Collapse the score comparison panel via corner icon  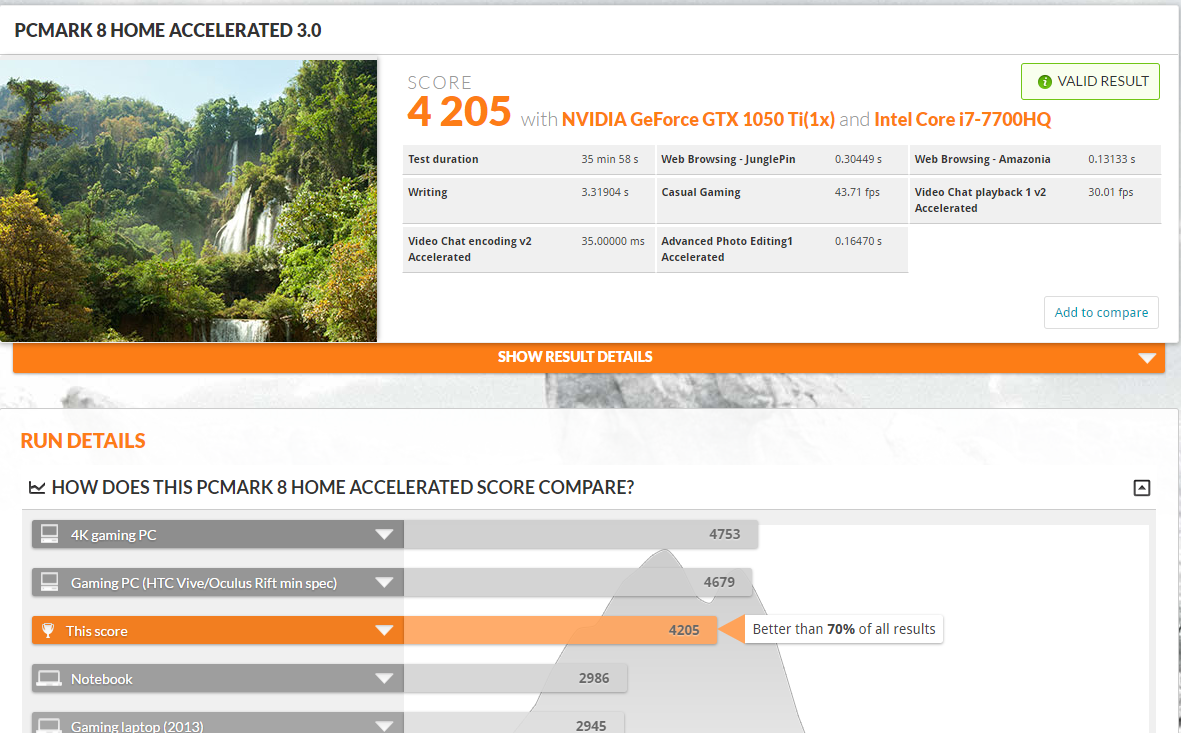[x=1142, y=487]
